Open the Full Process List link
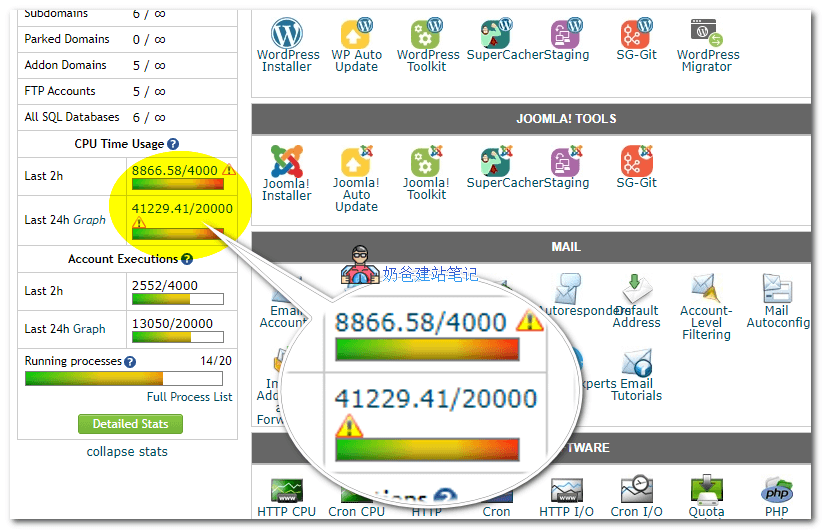The image size is (822, 530). pyautogui.click(x=189, y=397)
